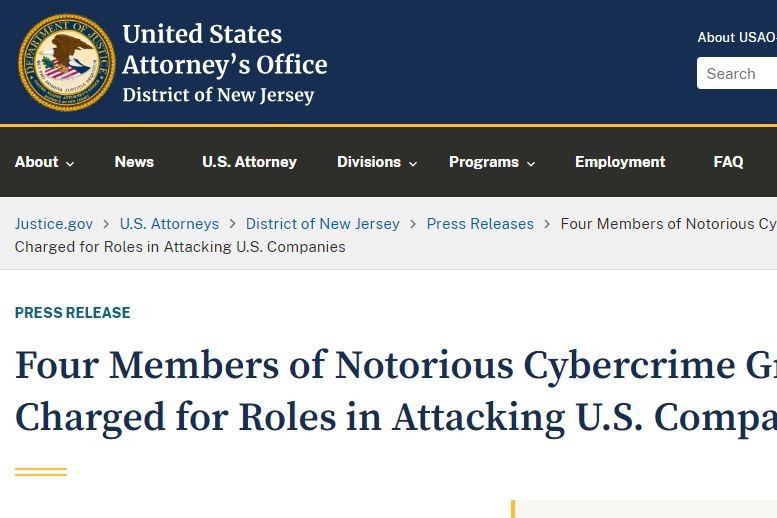The height and width of the screenshot is (518, 777).
Task: Select the Divisions menu label
Action: coord(368,162)
